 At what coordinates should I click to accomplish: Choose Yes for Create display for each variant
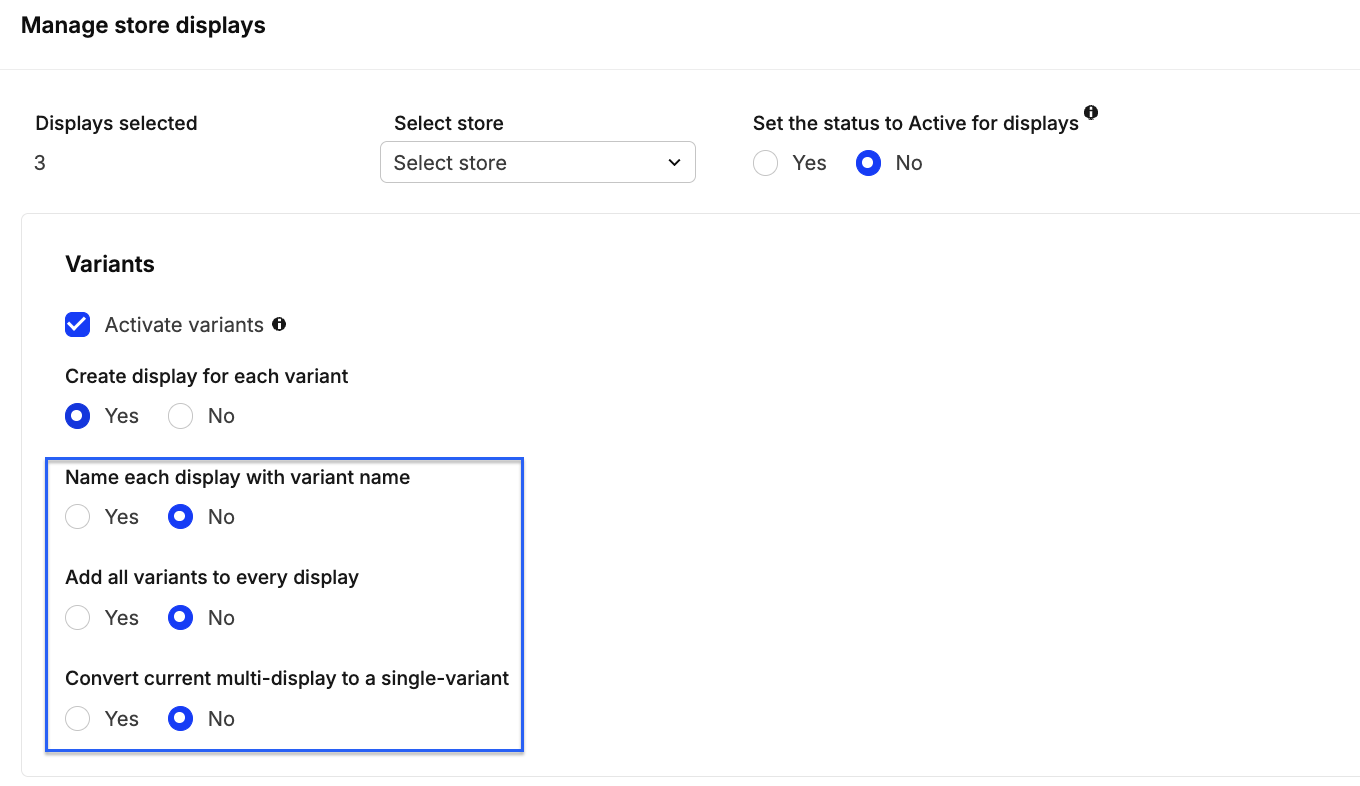pos(78,416)
